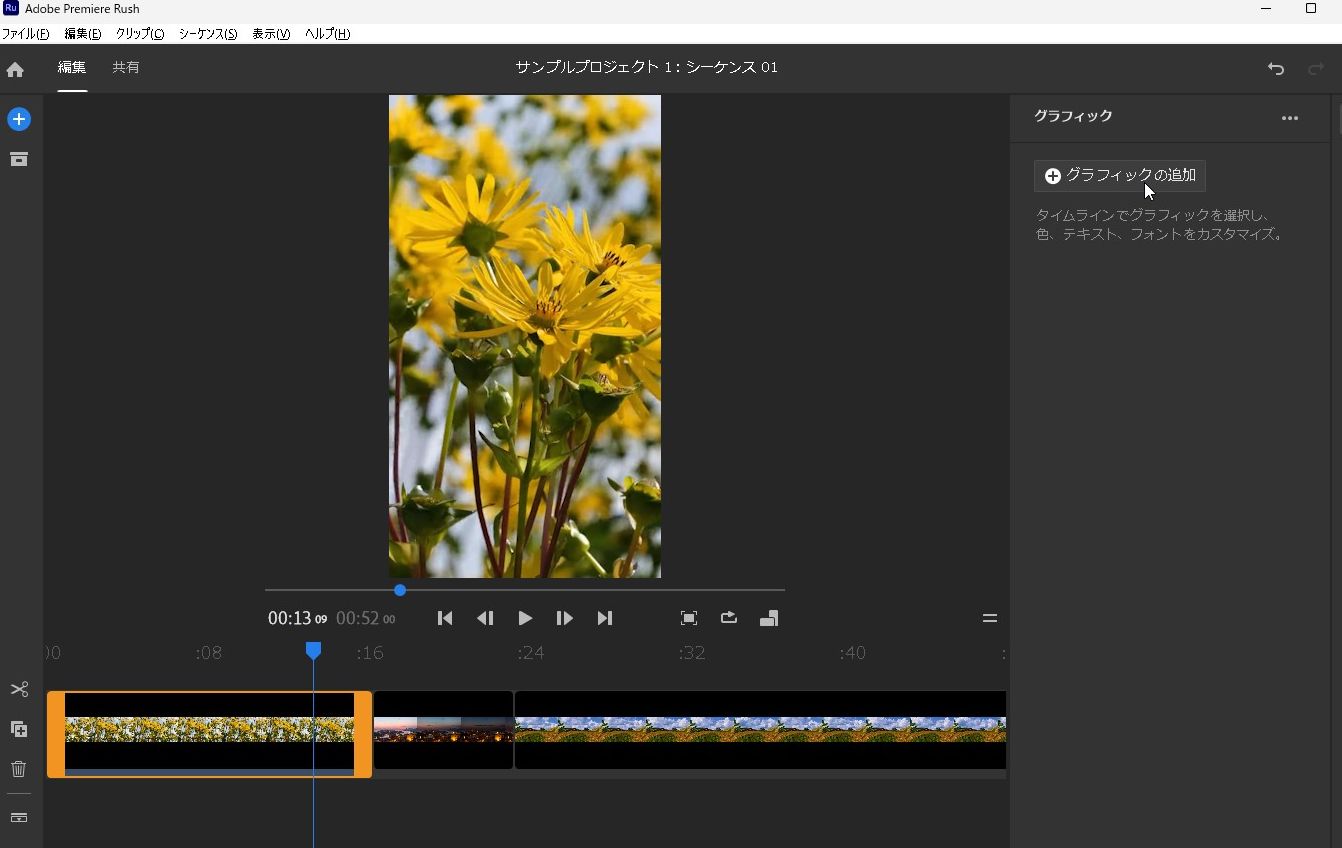Select the scissors split clip tool

pyautogui.click(x=19, y=690)
